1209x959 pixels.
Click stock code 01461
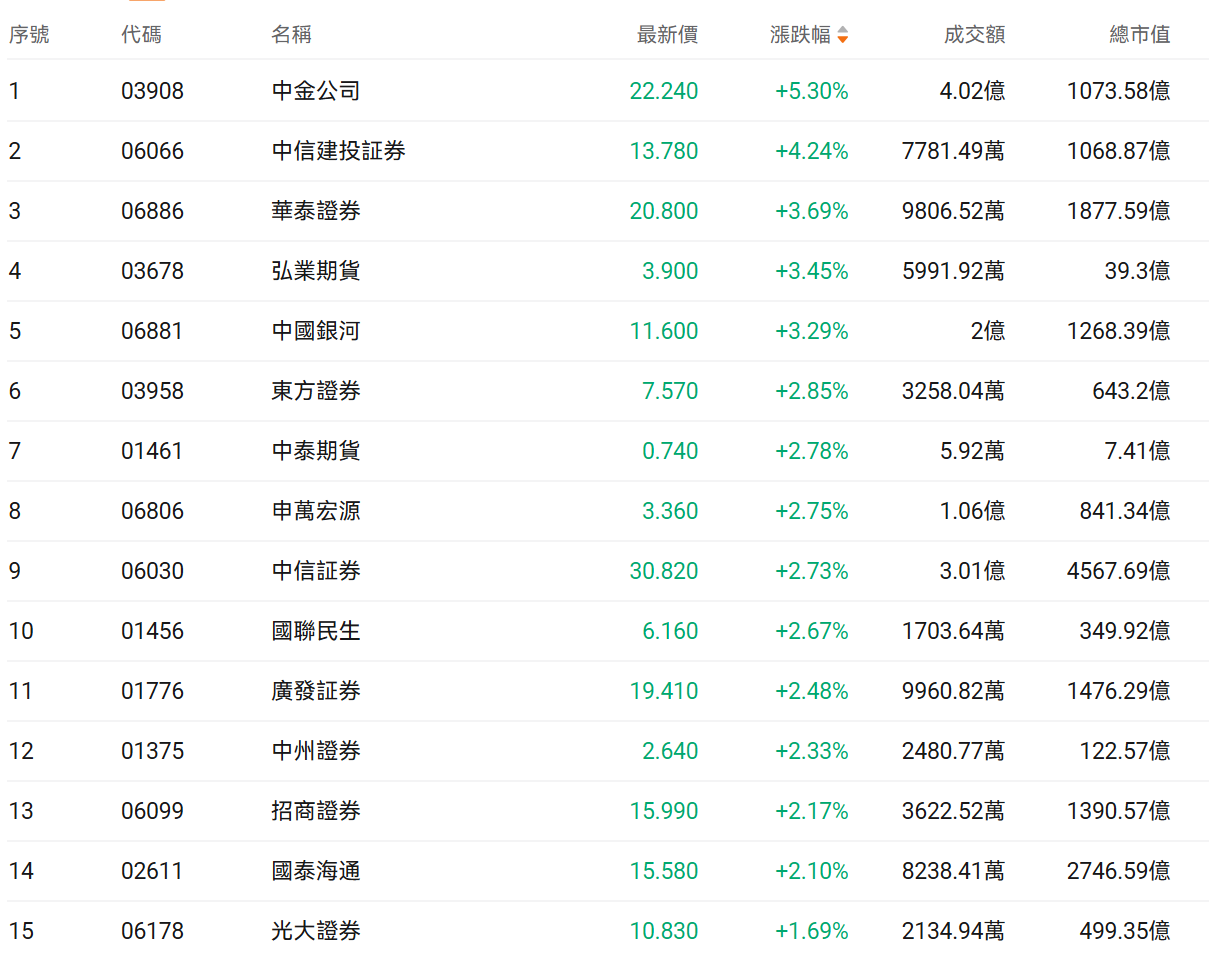coord(152,451)
